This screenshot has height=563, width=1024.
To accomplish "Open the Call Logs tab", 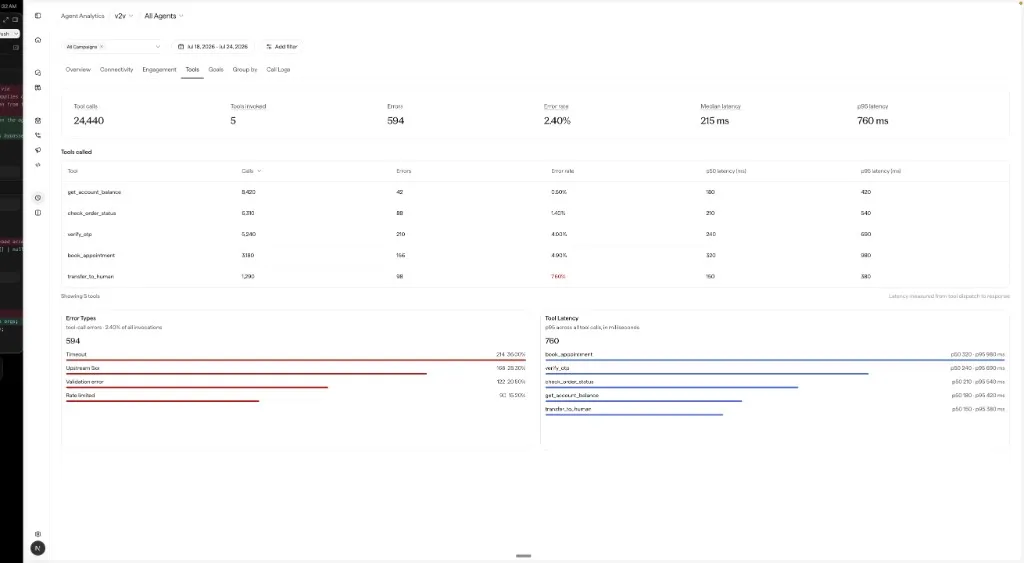I will (278, 69).
